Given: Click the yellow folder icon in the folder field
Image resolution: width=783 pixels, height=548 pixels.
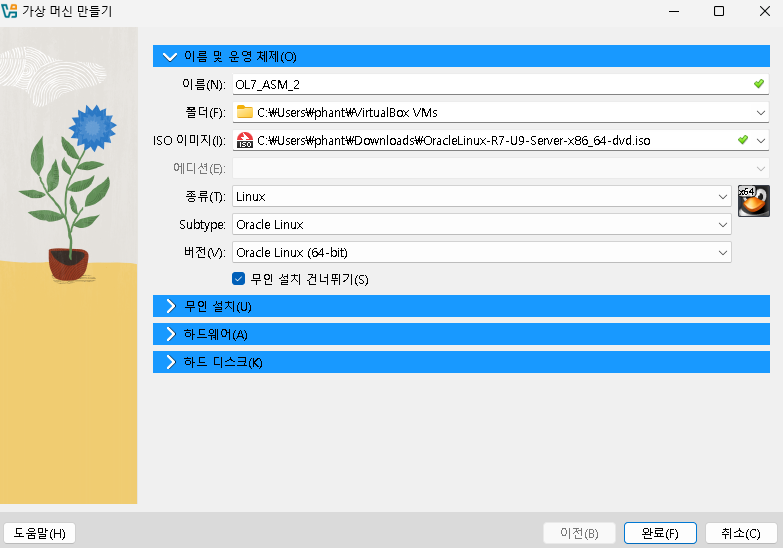Looking at the screenshot, I should click(x=244, y=112).
